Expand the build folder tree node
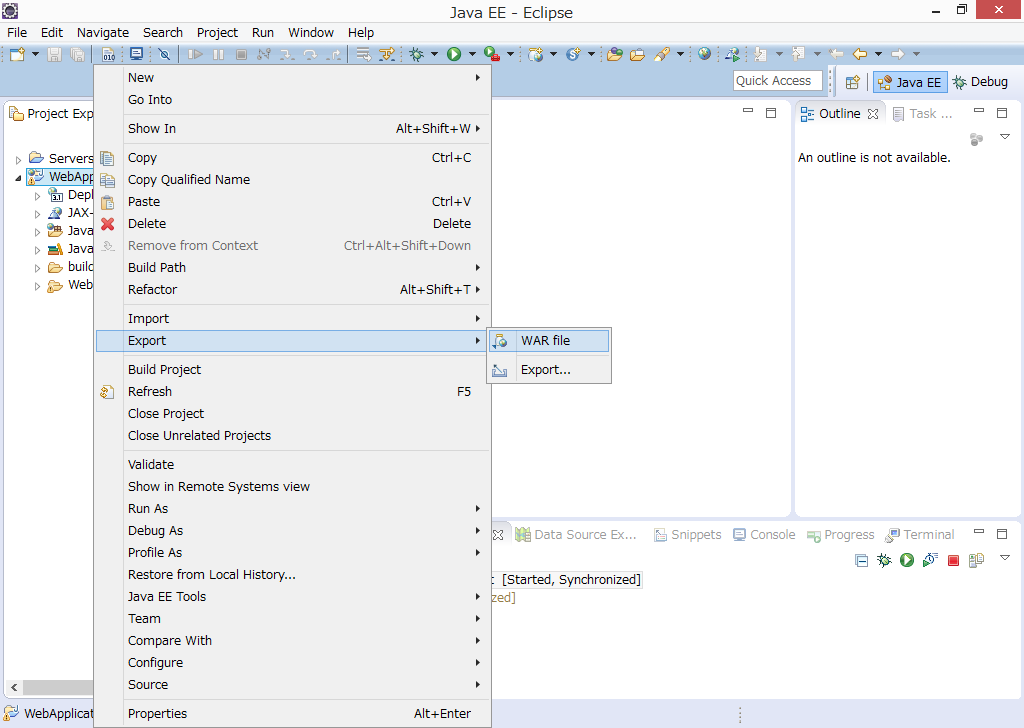The height and width of the screenshot is (728, 1024). [x=37, y=268]
